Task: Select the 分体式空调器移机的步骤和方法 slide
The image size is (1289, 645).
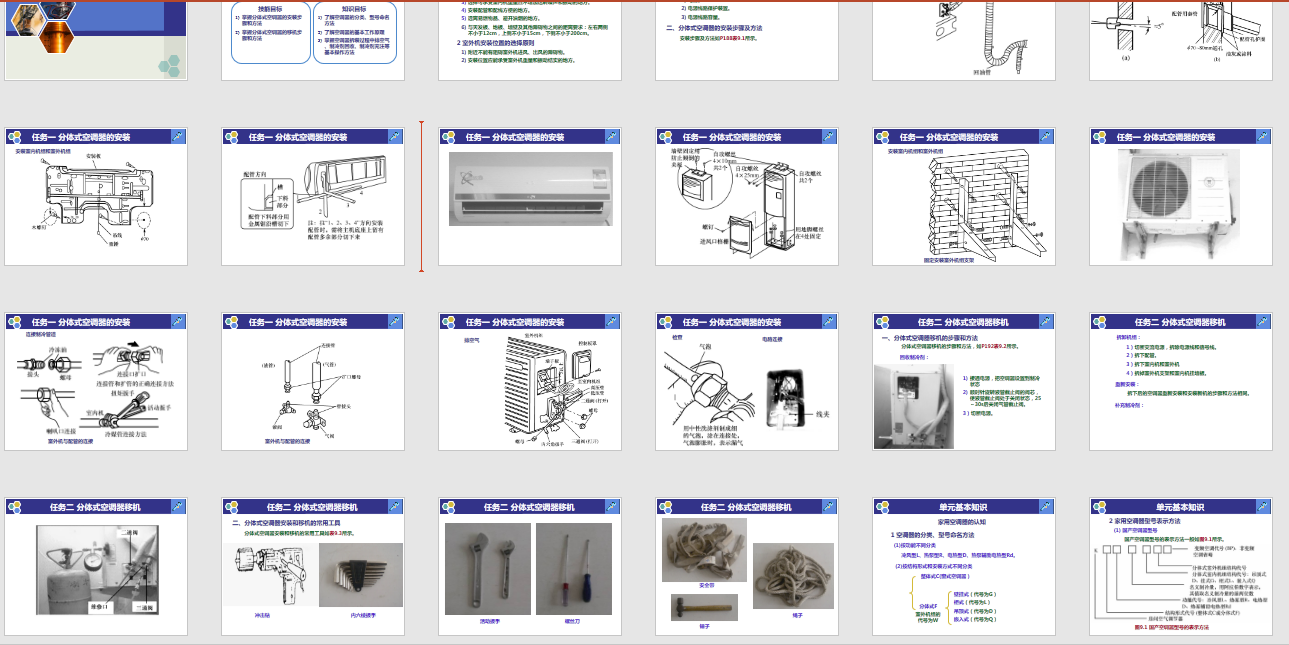Action: pyautogui.click(x=964, y=382)
